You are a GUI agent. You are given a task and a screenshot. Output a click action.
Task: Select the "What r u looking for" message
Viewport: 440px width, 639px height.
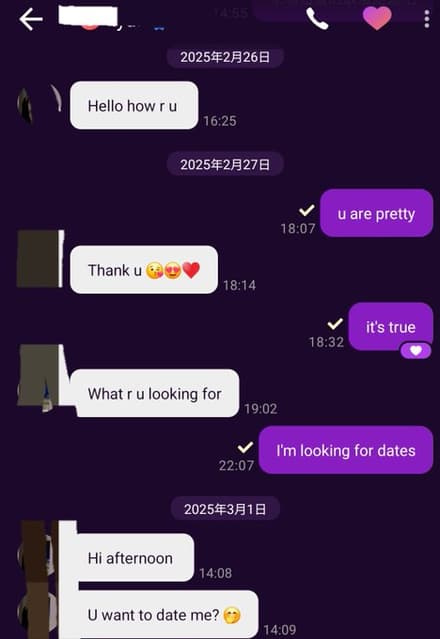155,393
